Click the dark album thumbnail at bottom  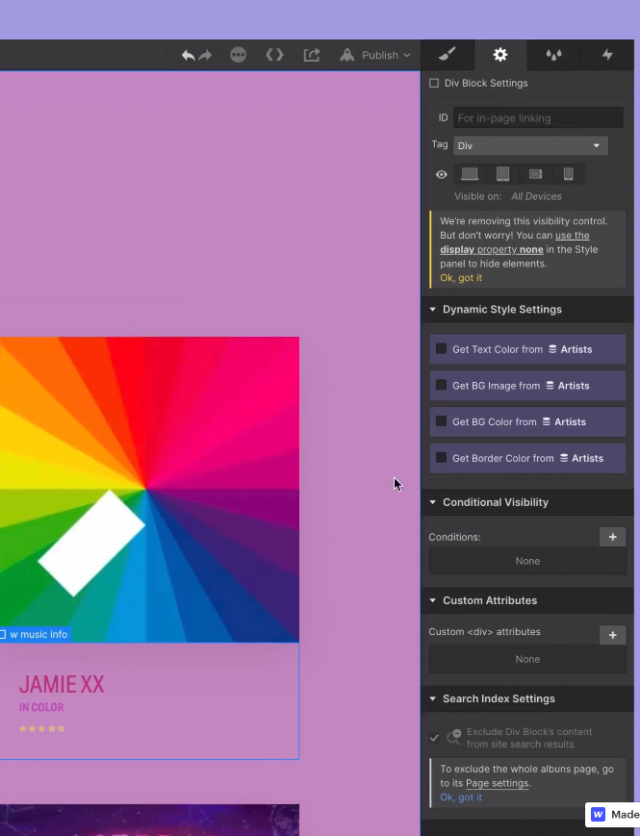coord(149,820)
